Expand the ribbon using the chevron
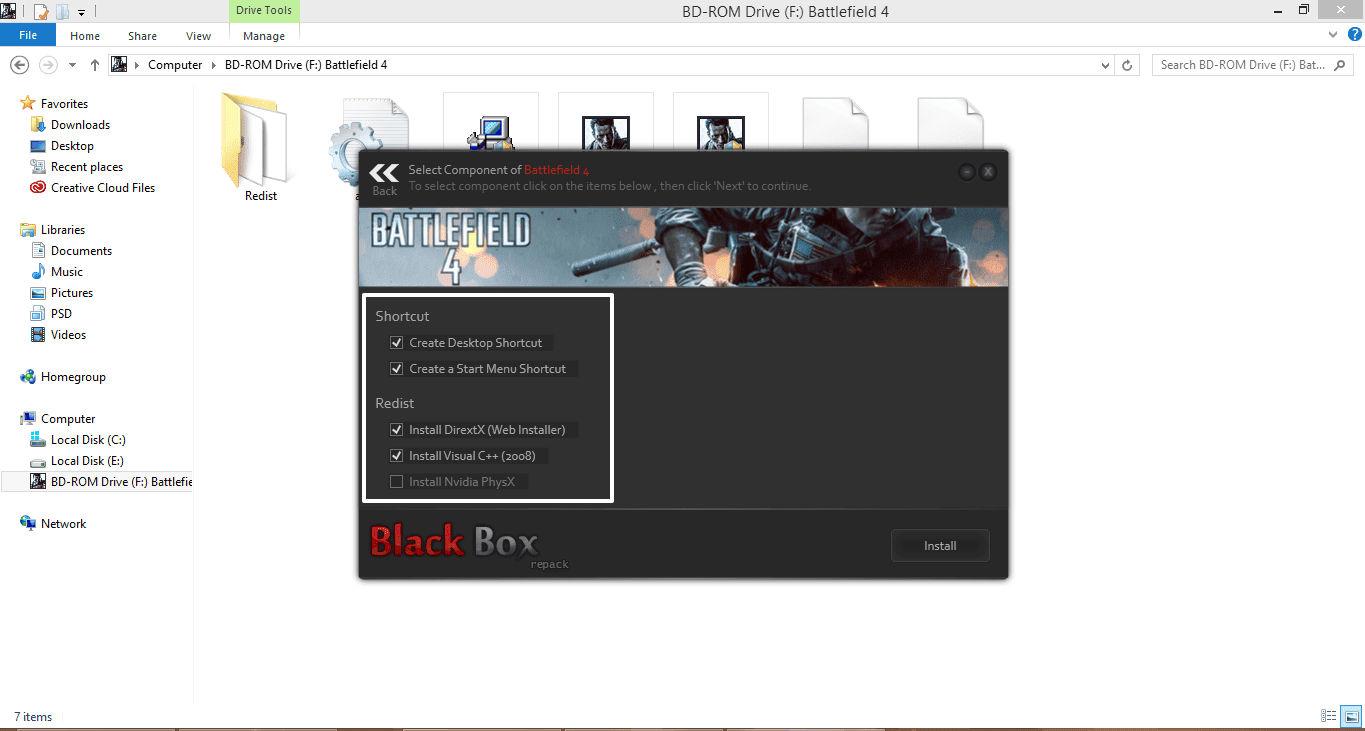Screen dimensions: 1365x731 tap(1331, 35)
